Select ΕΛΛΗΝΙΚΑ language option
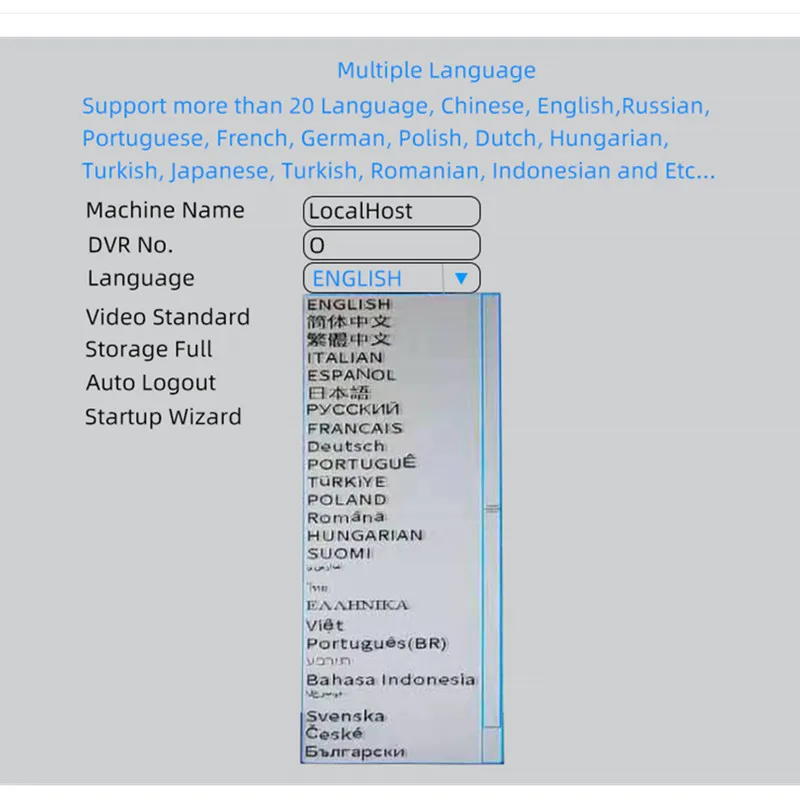Viewport: 800px width, 800px height. 357,605
